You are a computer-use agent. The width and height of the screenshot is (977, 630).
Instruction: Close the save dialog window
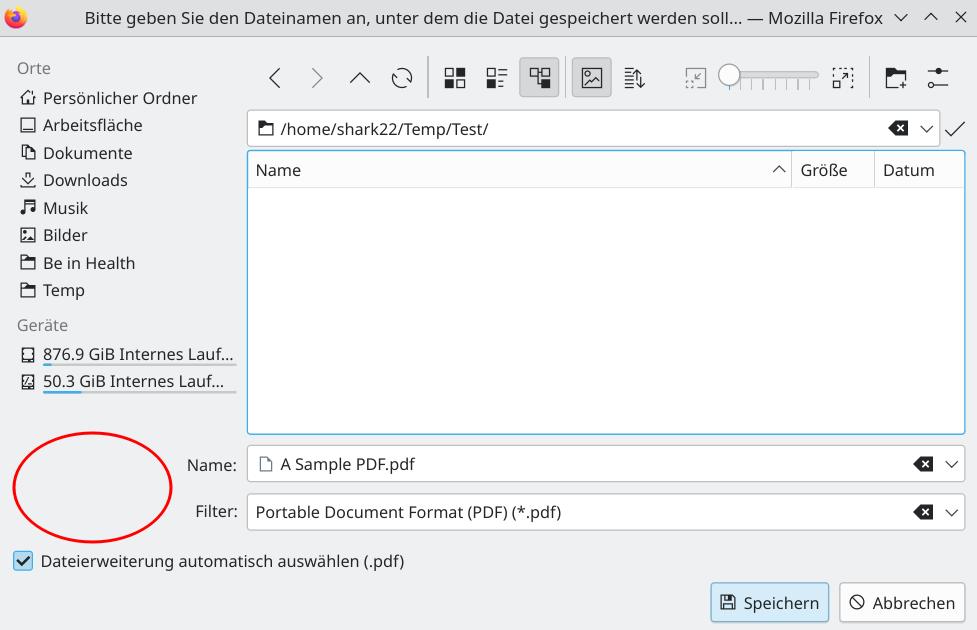click(x=960, y=17)
